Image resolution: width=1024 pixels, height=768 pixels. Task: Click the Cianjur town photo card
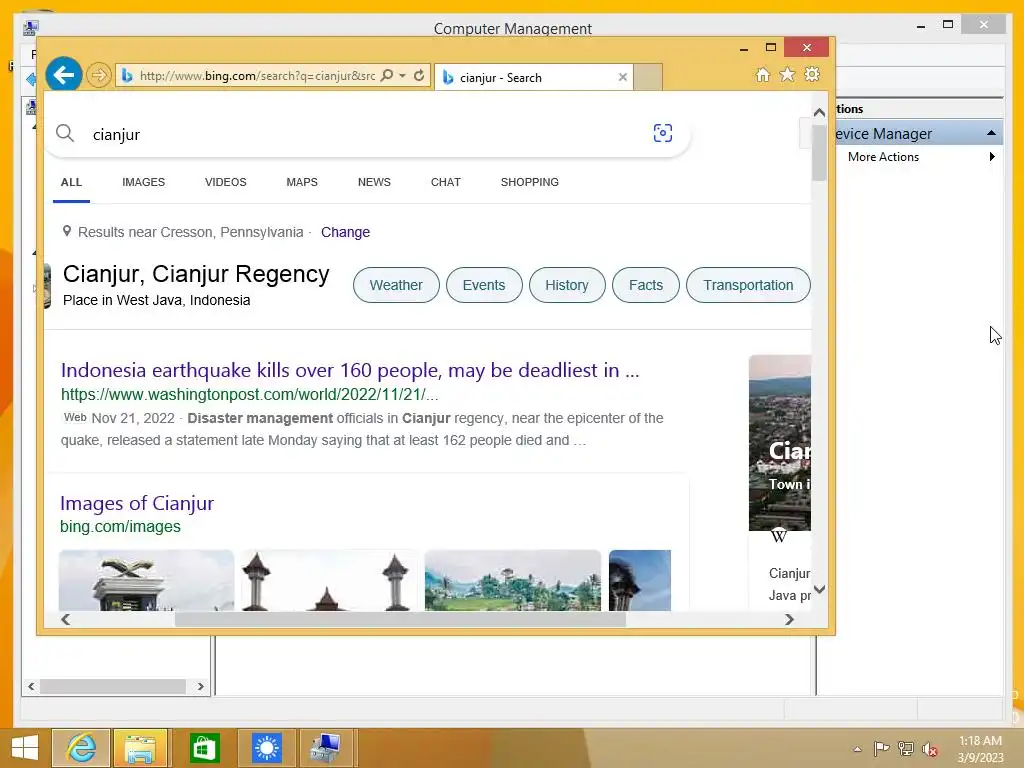[780, 442]
